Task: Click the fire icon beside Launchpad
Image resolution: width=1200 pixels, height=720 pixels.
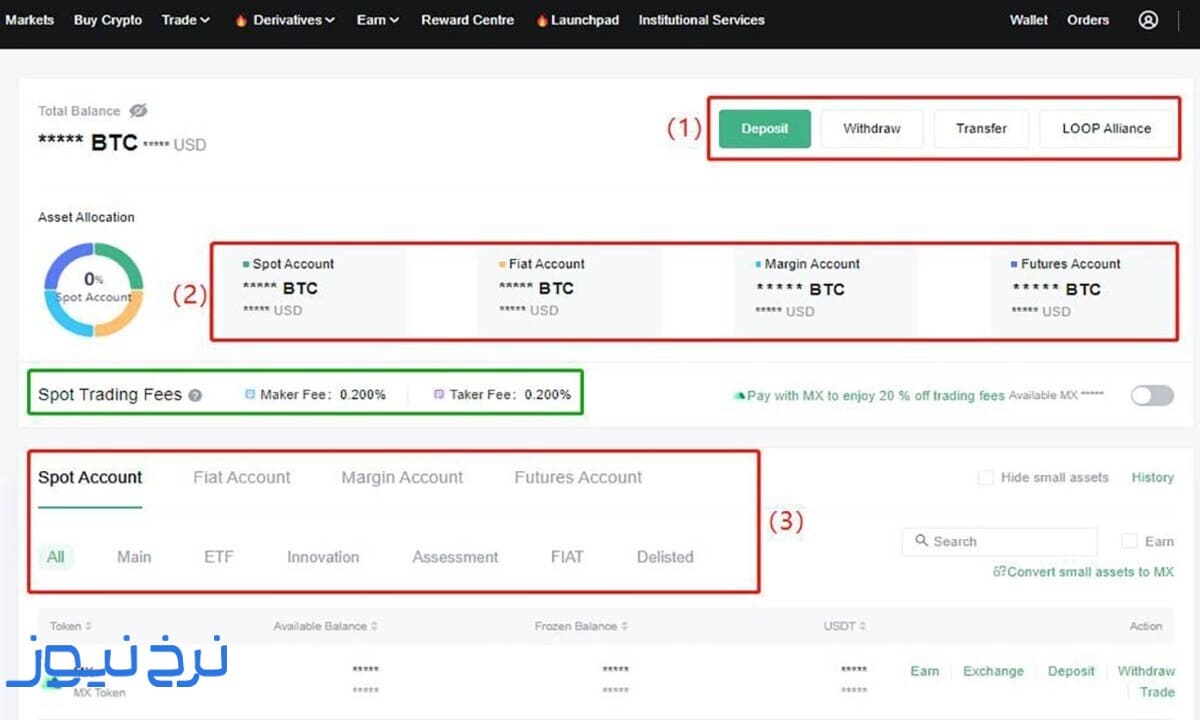Action: click(x=542, y=20)
